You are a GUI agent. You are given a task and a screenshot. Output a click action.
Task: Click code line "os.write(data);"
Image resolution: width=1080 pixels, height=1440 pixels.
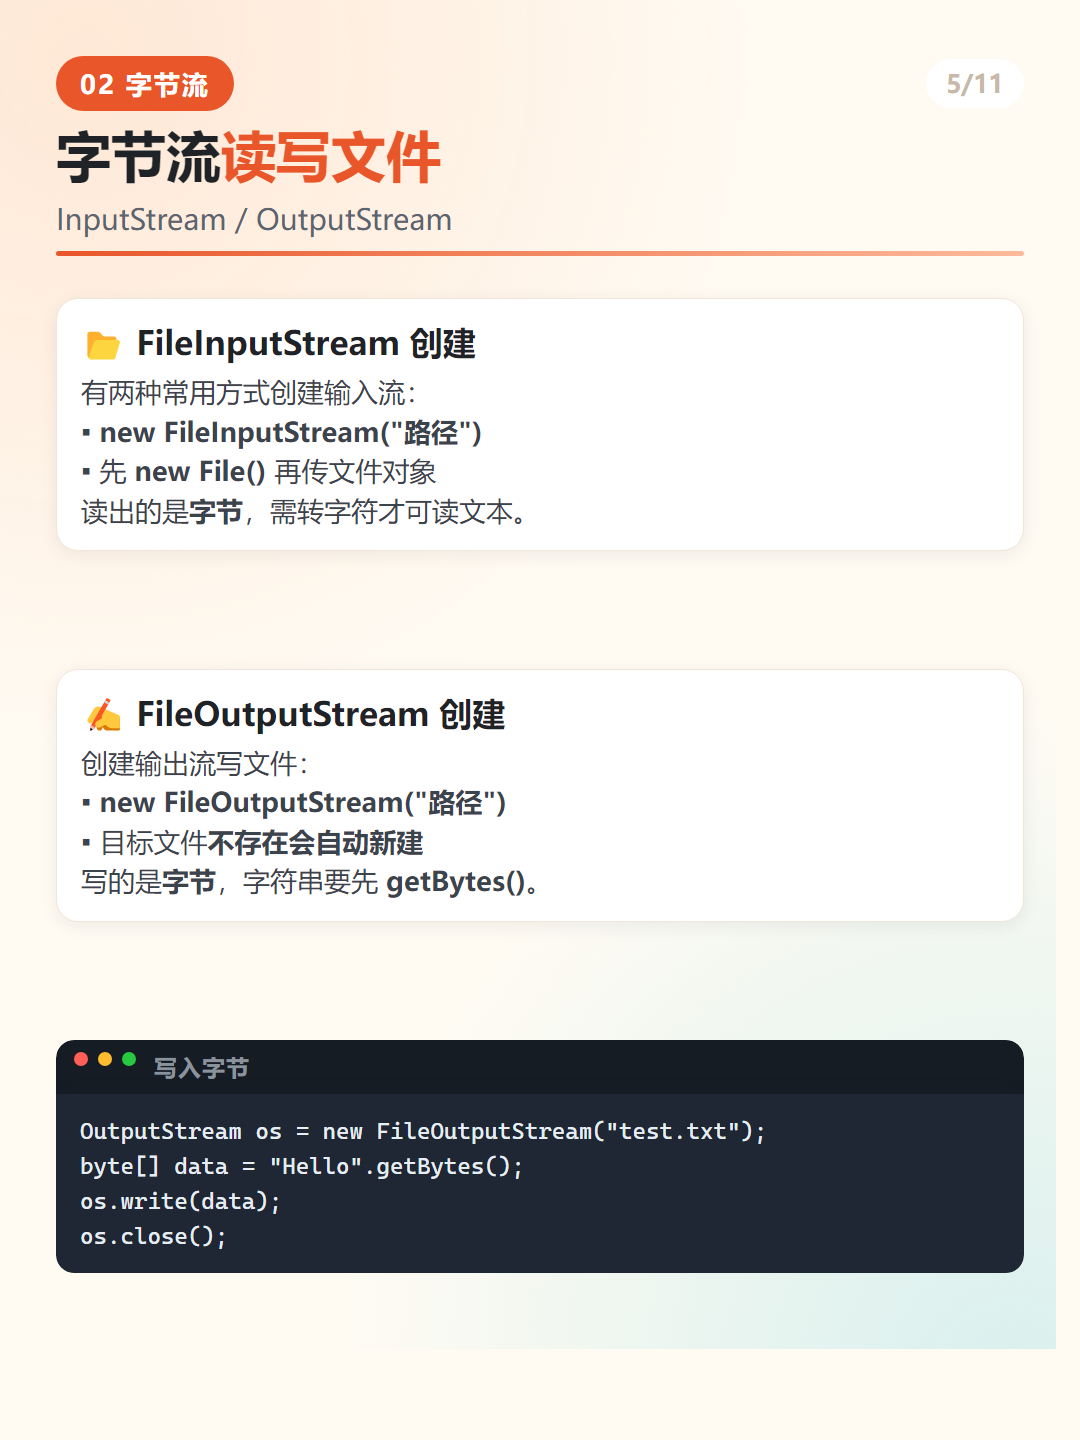pyautogui.click(x=180, y=1201)
